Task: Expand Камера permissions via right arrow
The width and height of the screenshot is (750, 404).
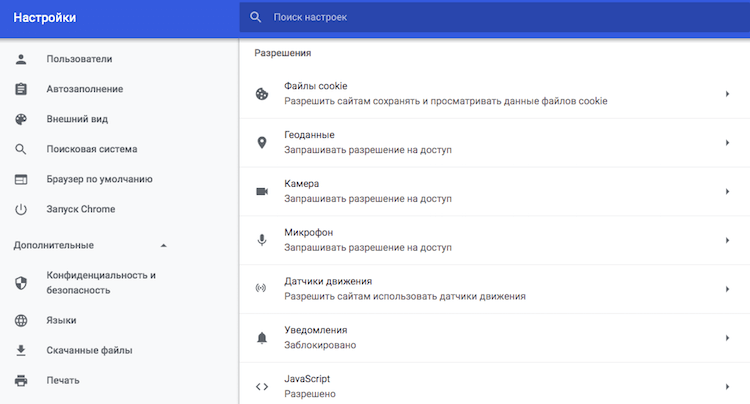Action: [727, 192]
